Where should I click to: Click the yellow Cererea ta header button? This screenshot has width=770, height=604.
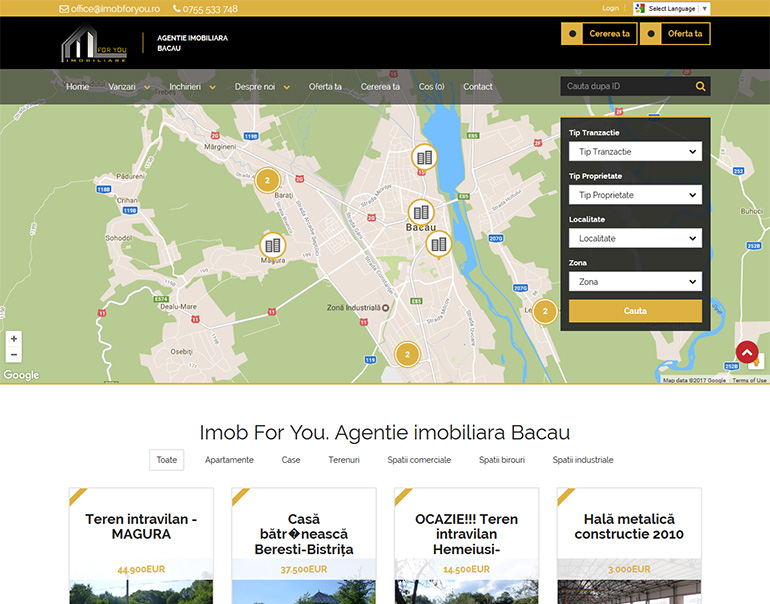pos(599,34)
